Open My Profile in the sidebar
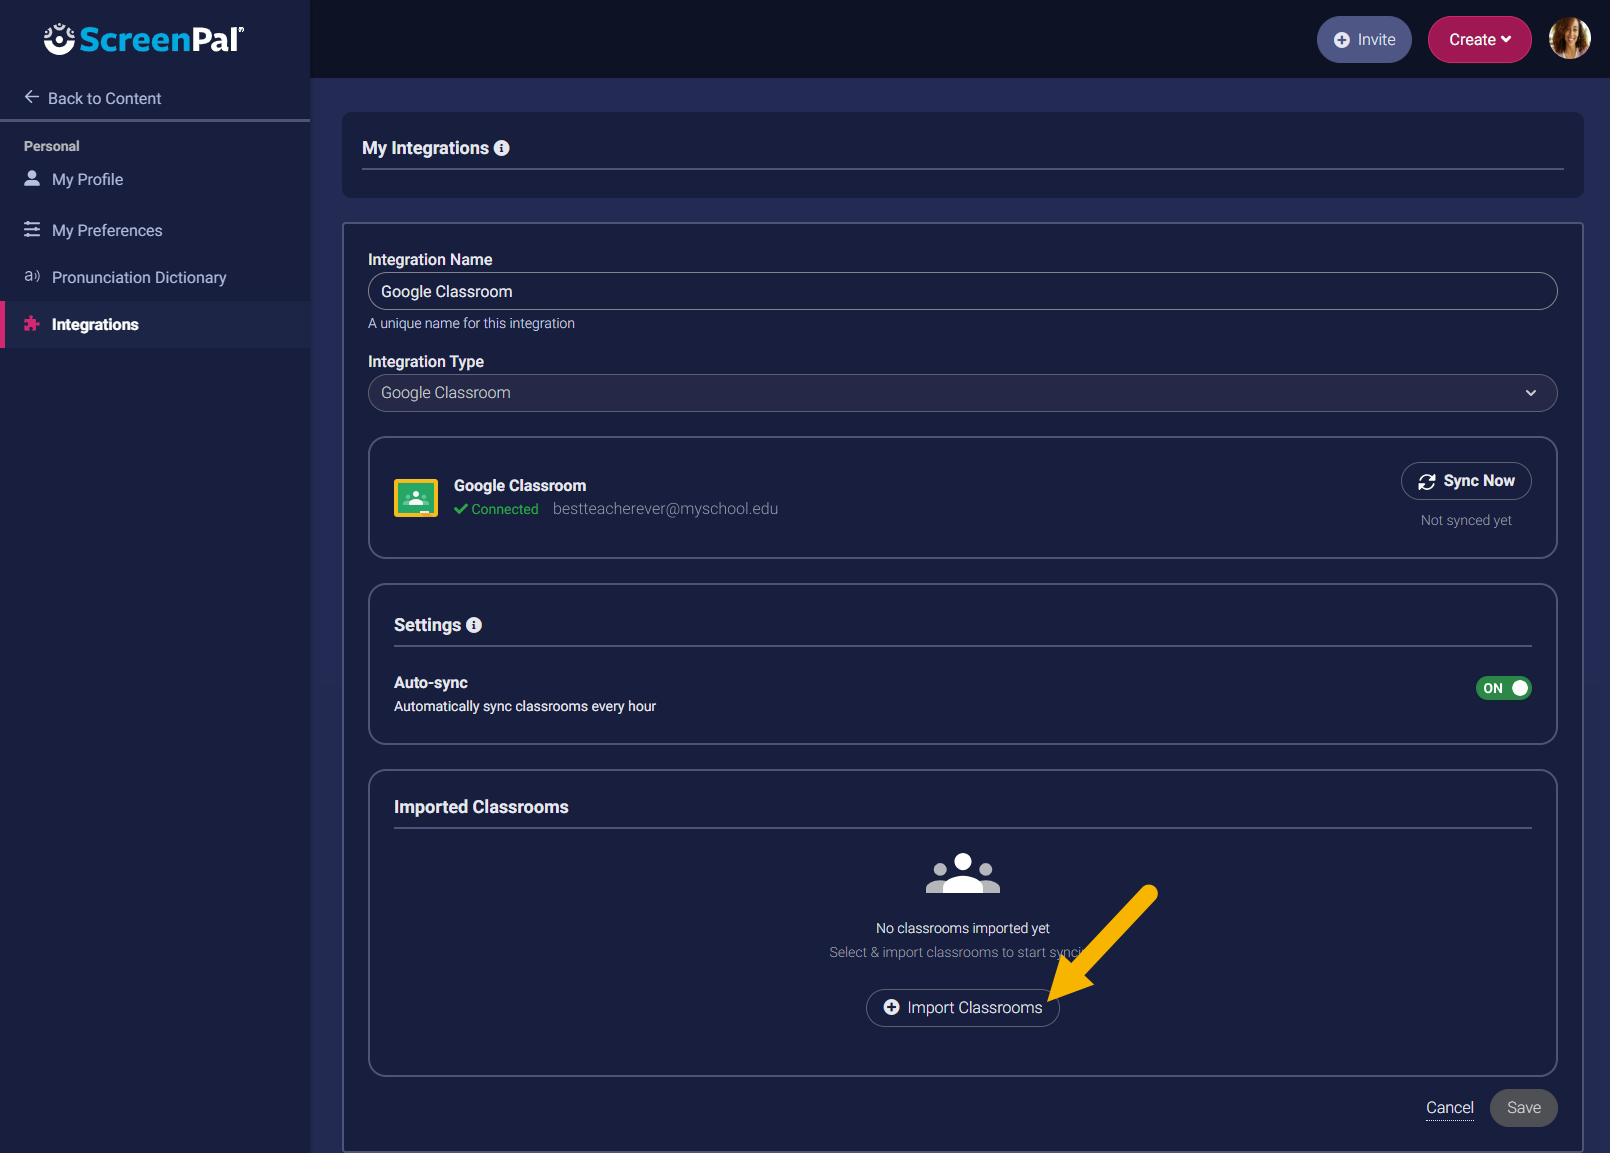1610x1153 pixels. 87,179
